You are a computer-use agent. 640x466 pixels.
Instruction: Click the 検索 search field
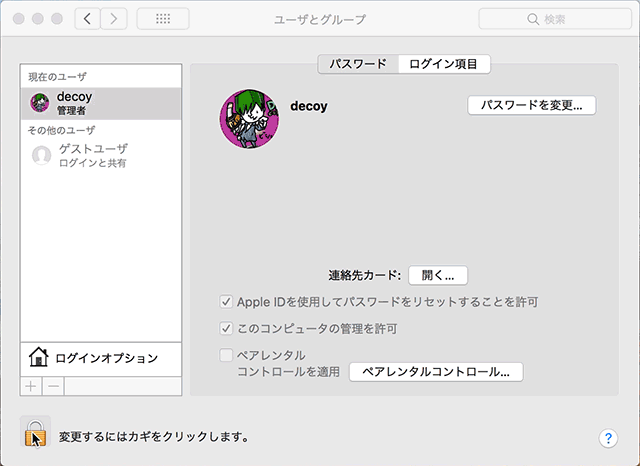click(x=555, y=19)
